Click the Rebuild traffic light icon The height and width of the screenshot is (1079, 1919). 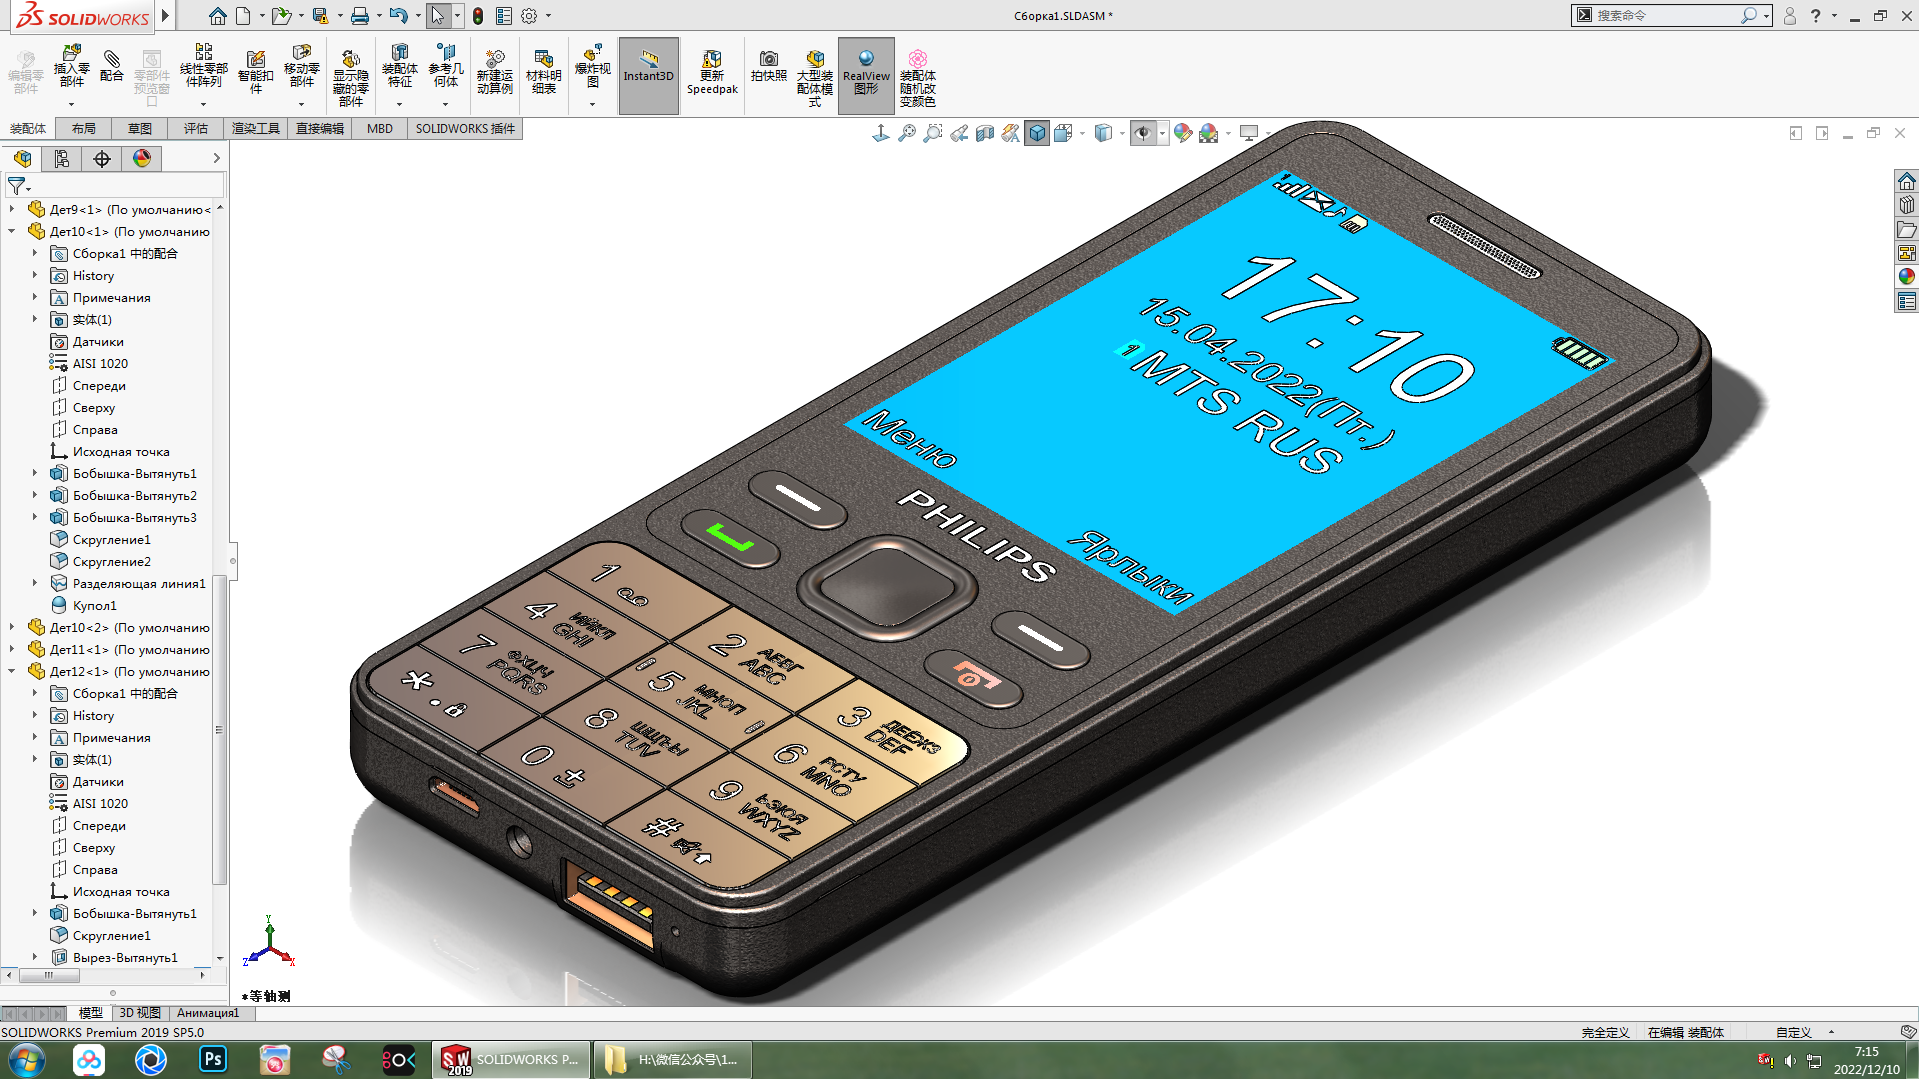478,15
